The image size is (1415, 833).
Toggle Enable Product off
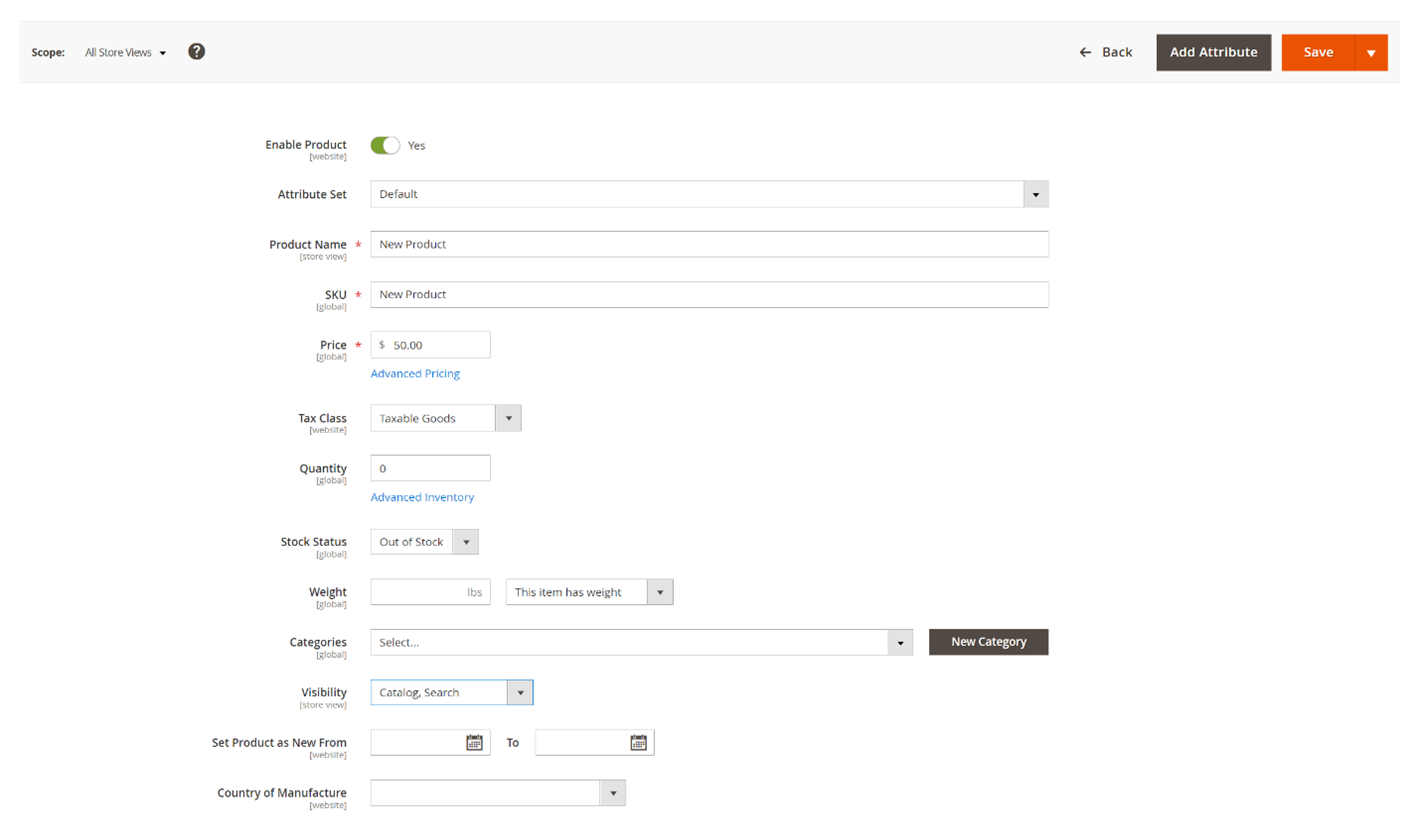point(384,145)
